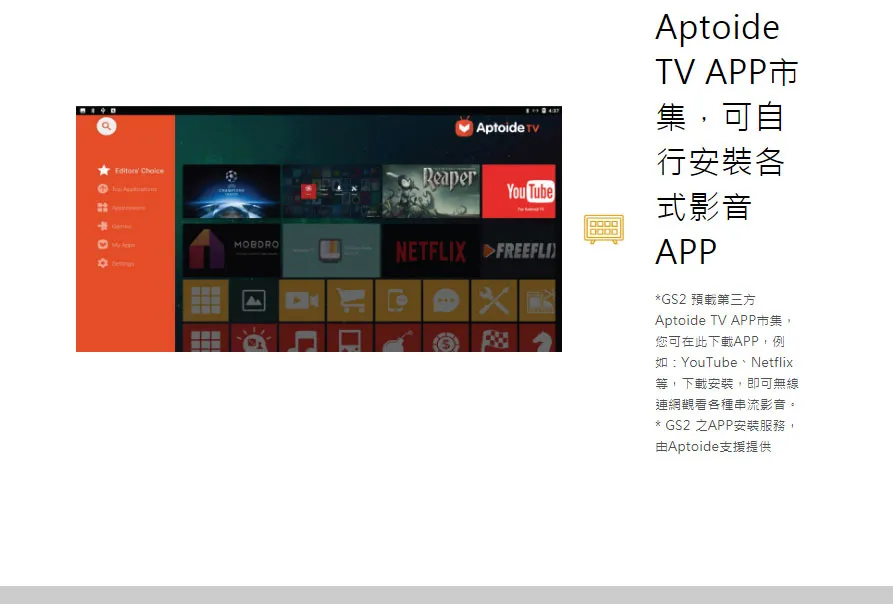
Task: Select the video camera category icon
Action: (x=302, y=300)
